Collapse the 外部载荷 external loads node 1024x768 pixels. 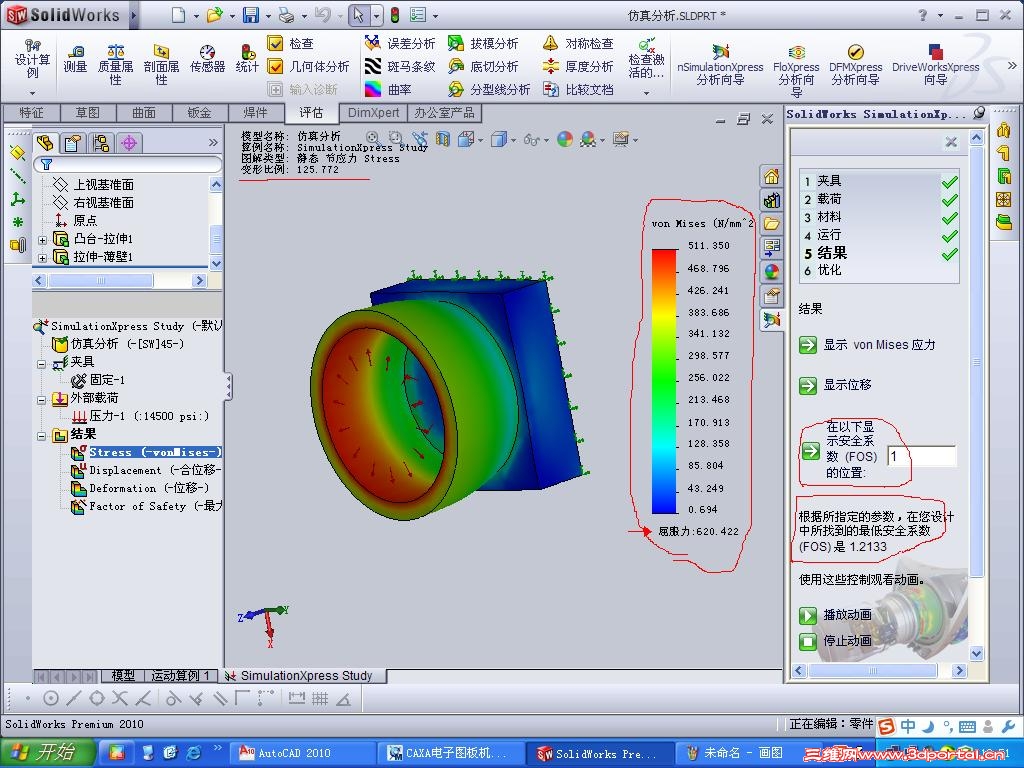click(x=42, y=400)
